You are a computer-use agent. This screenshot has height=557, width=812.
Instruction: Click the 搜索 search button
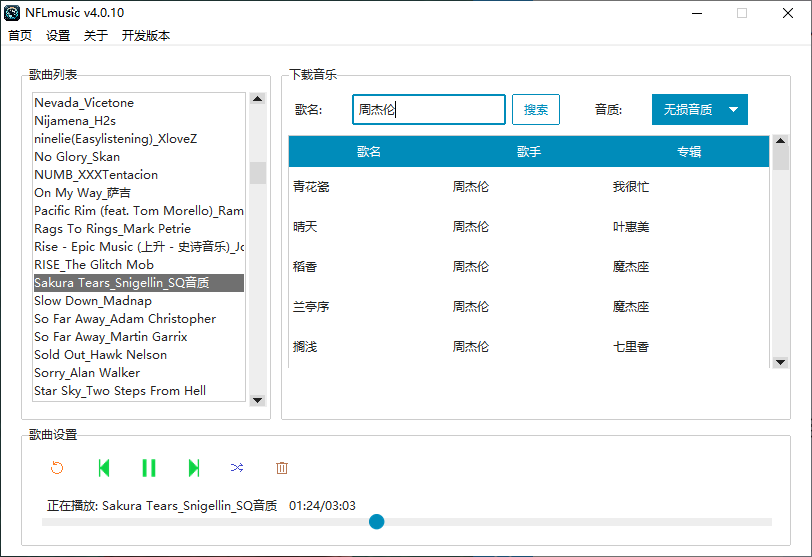pyautogui.click(x=536, y=109)
